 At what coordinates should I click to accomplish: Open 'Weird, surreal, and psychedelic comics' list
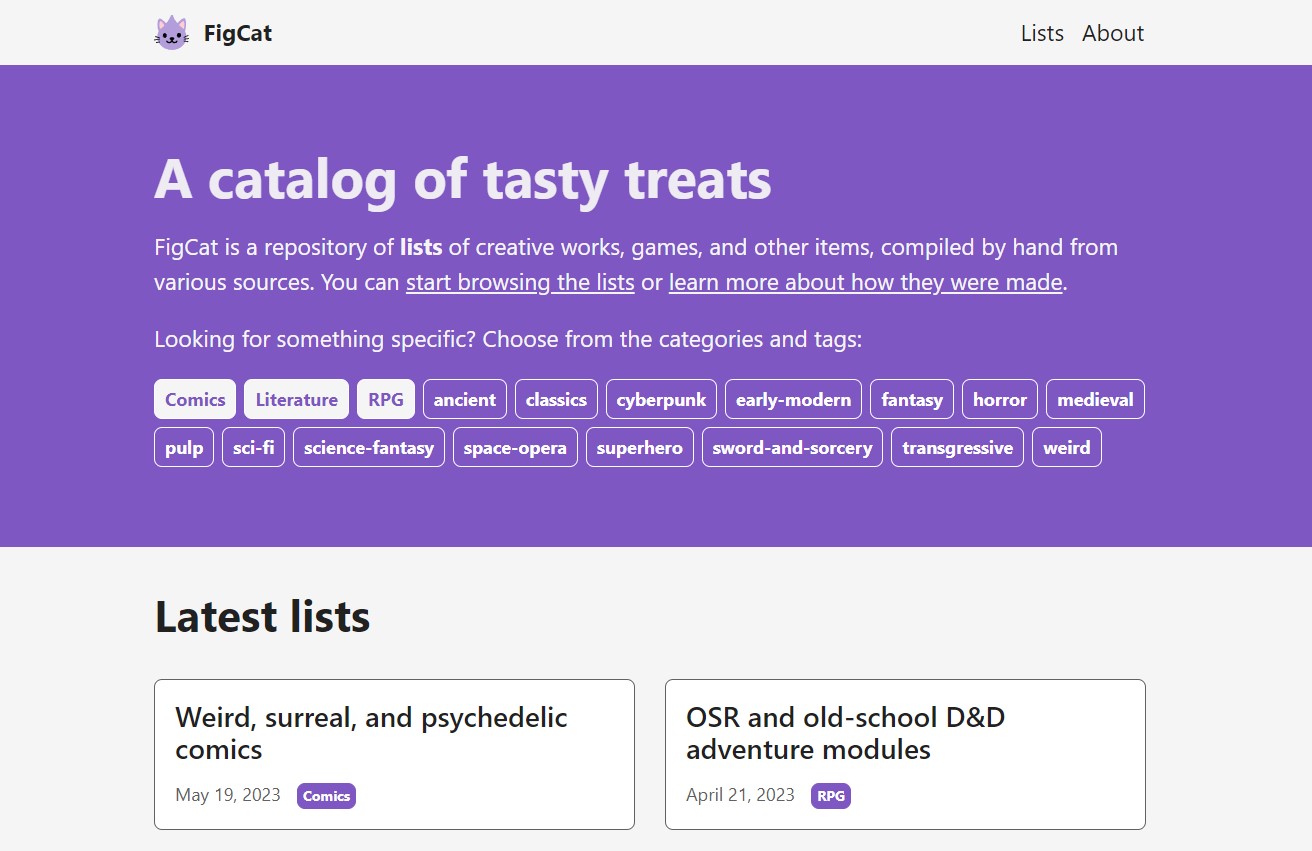click(371, 733)
